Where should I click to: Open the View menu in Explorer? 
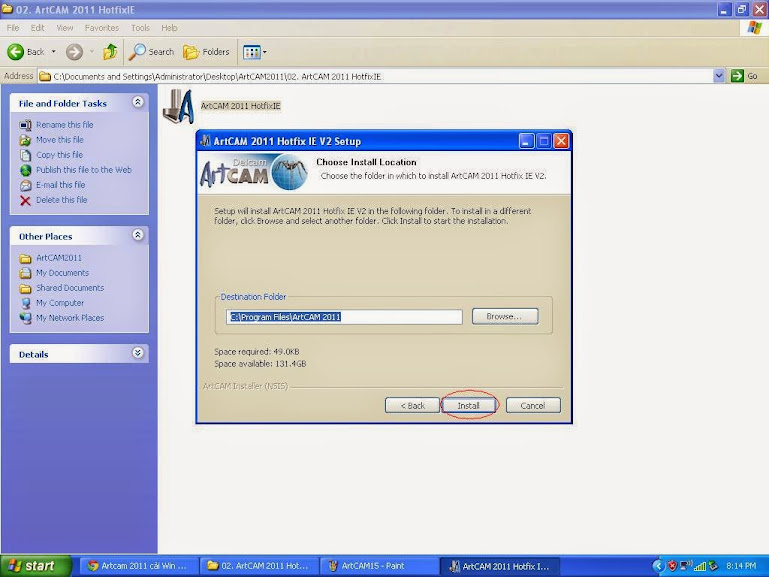(64, 28)
